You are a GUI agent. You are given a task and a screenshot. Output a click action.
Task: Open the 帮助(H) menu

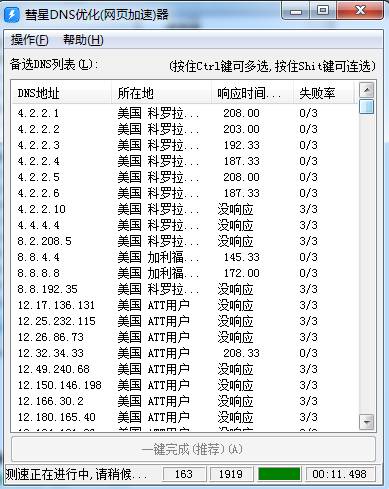[83, 40]
